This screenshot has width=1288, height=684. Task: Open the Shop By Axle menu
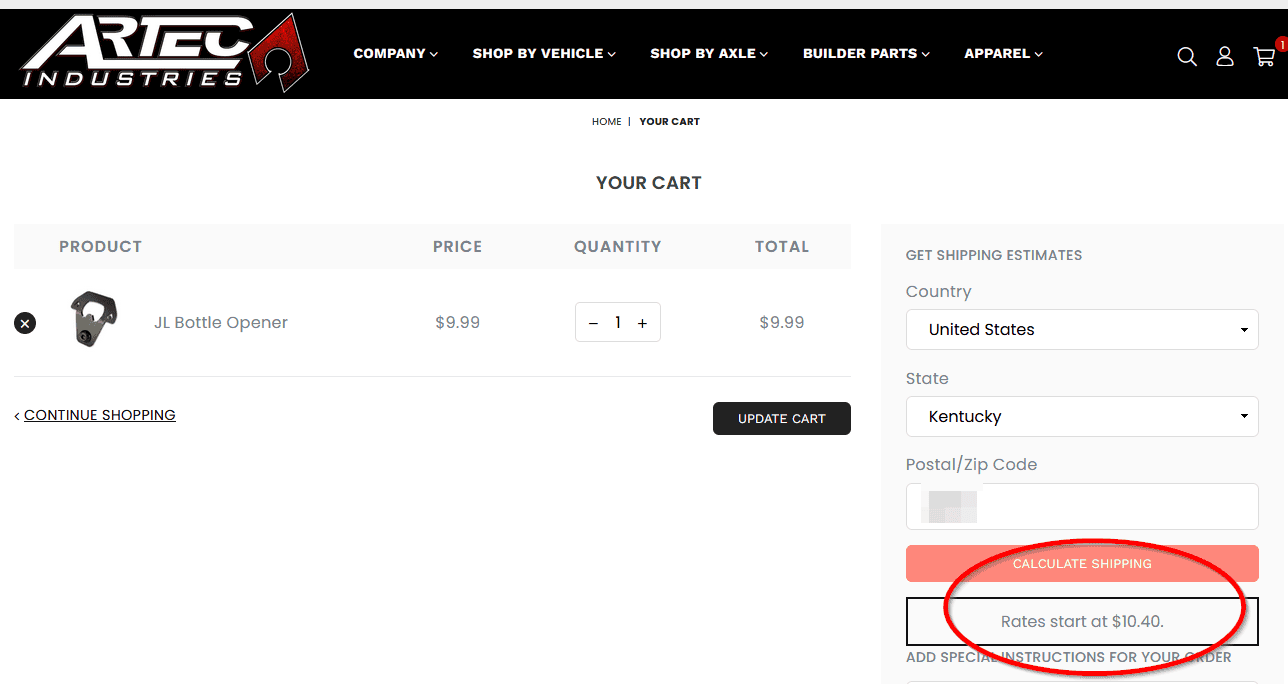(x=709, y=53)
